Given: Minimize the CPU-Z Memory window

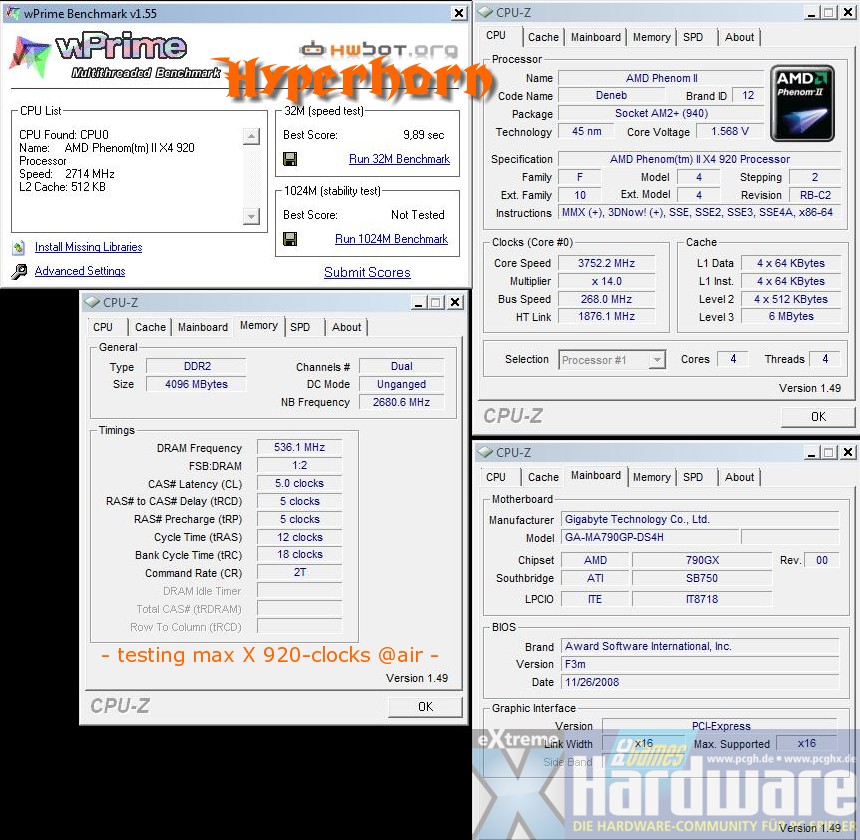Looking at the screenshot, I should coord(419,302).
